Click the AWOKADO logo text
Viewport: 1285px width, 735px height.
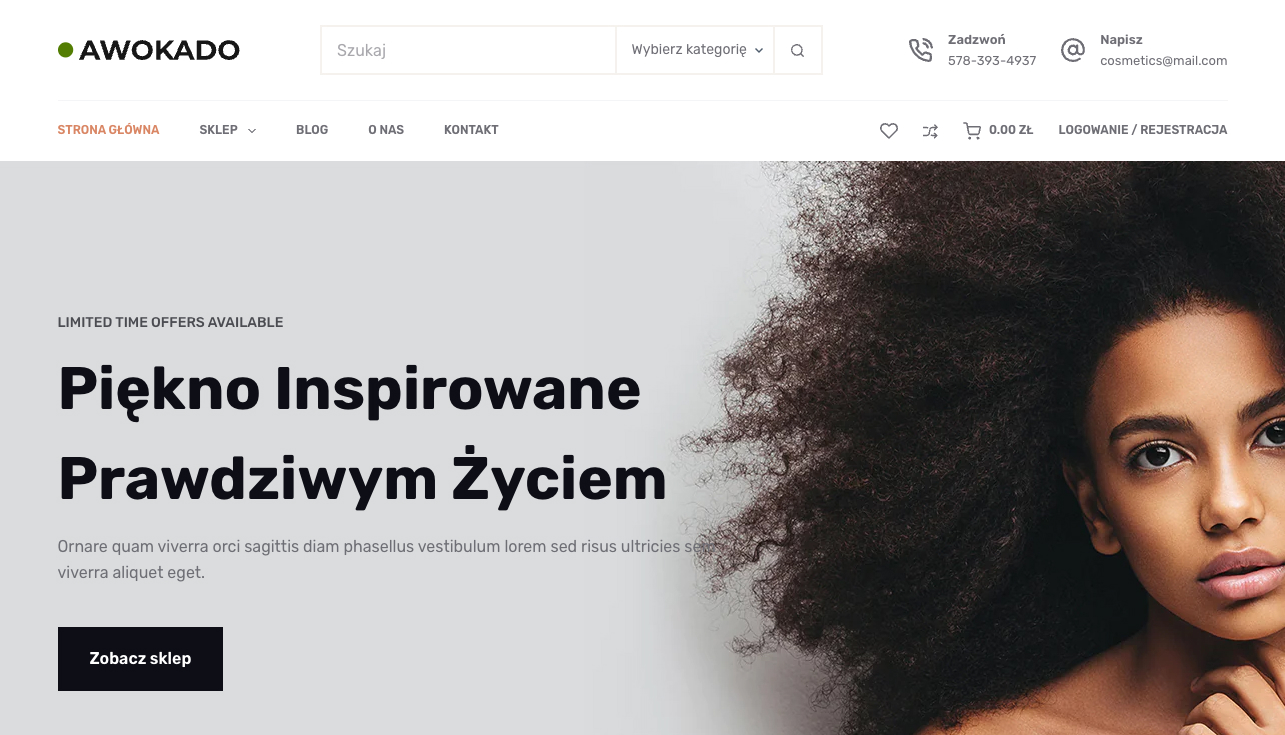point(160,50)
